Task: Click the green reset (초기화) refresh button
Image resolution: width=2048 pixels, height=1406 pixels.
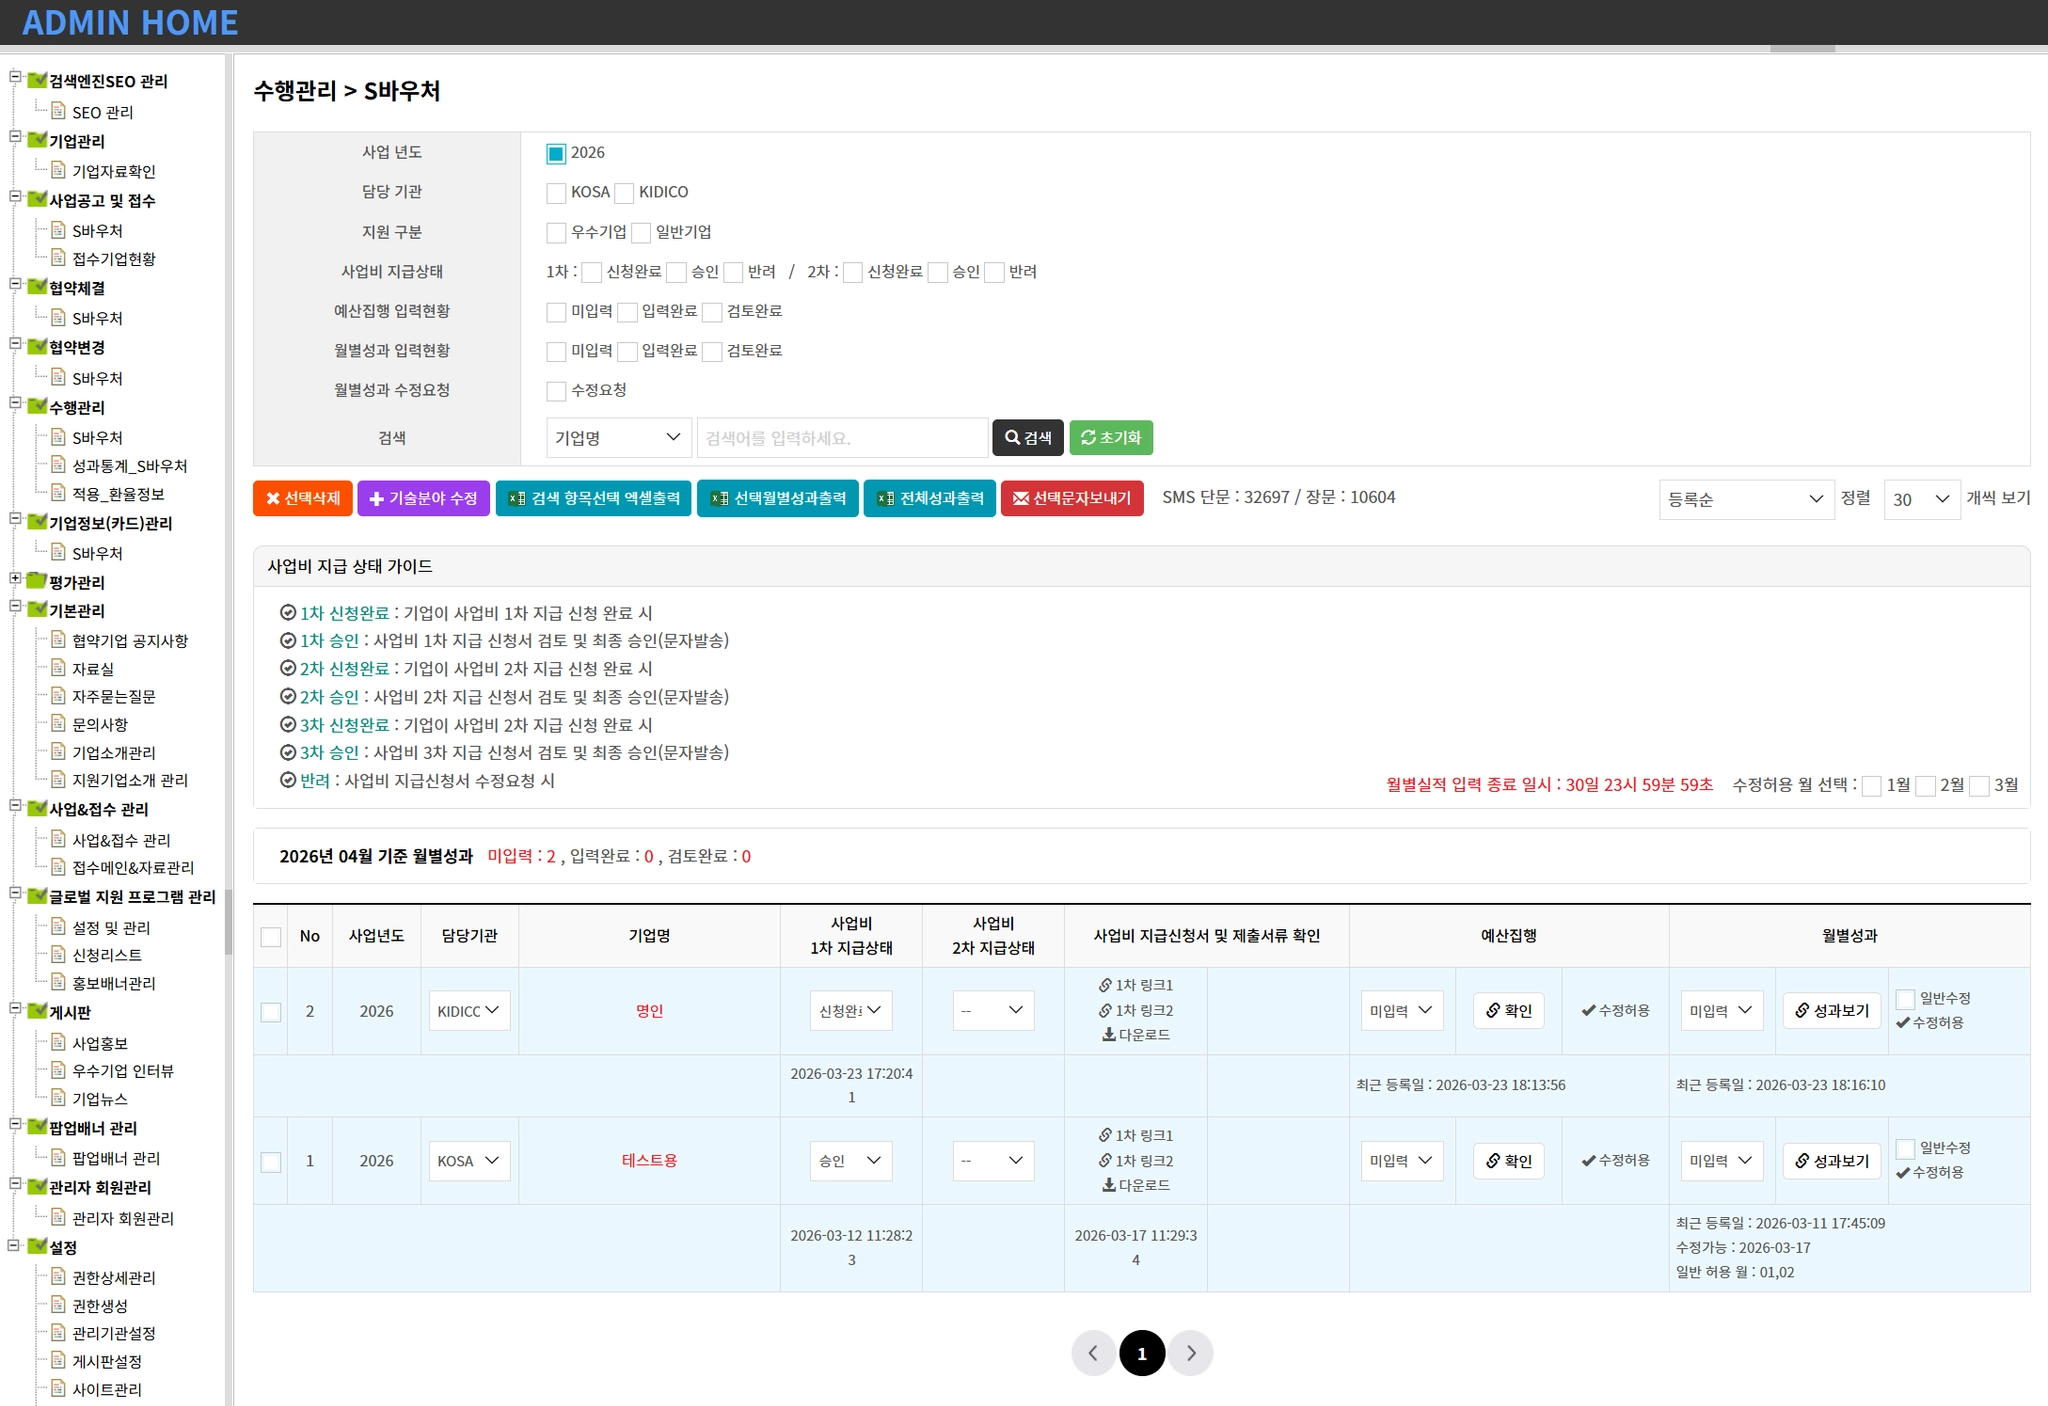Action: point(1110,438)
